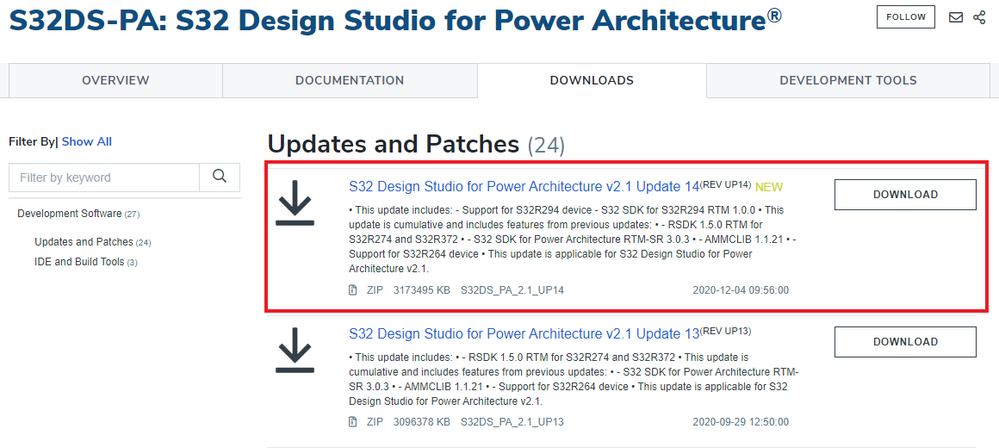Select the DOWNLOADS tab
This screenshot has height=448, width=999.
[x=592, y=80]
